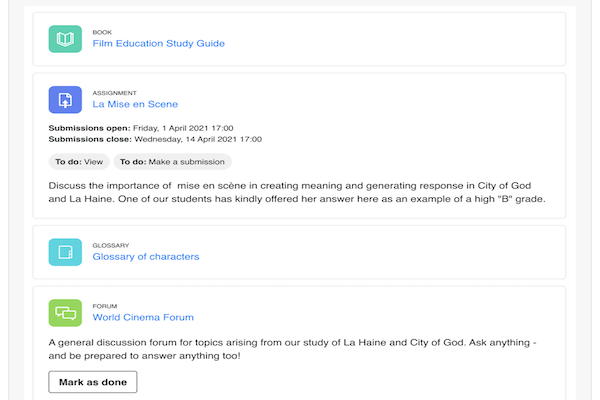The image size is (600, 400).
Task: Click the FORUM type label
Action: coord(104,306)
